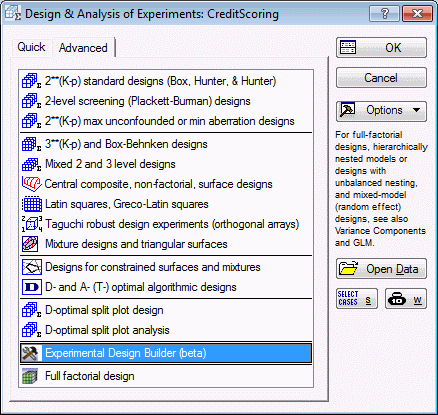Select the Taguchi robust design icon
The width and height of the screenshot is (438, 415).
[x=32, y=224]
